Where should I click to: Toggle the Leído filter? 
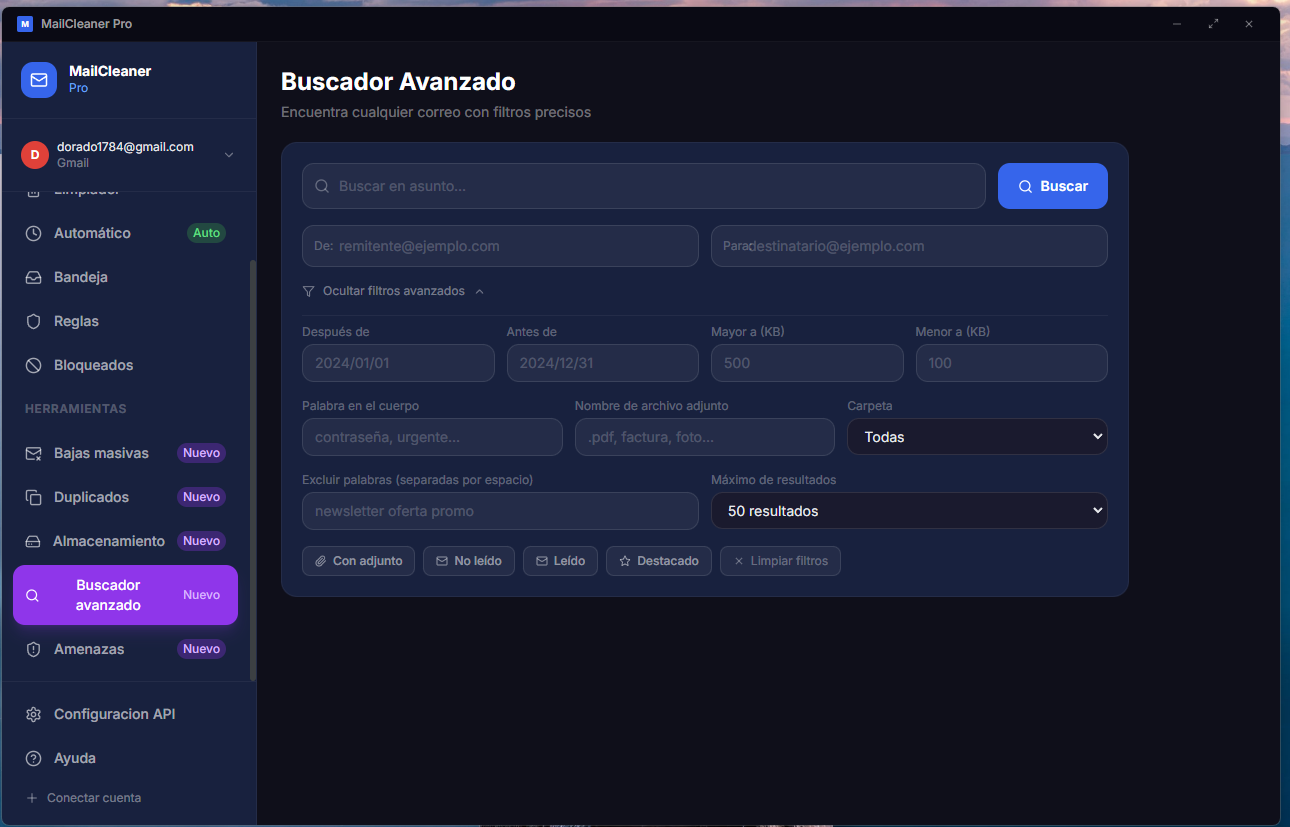[x=560, y=561]
